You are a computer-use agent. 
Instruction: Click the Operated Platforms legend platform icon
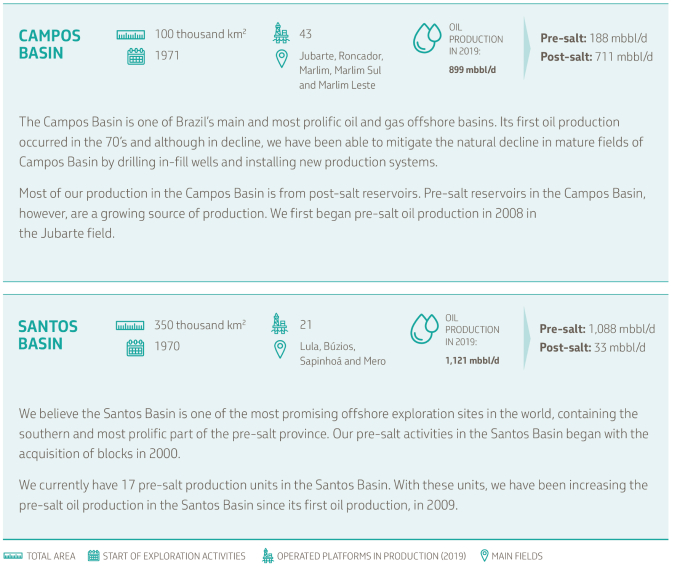pyautogui.click(x=267, y=556)
